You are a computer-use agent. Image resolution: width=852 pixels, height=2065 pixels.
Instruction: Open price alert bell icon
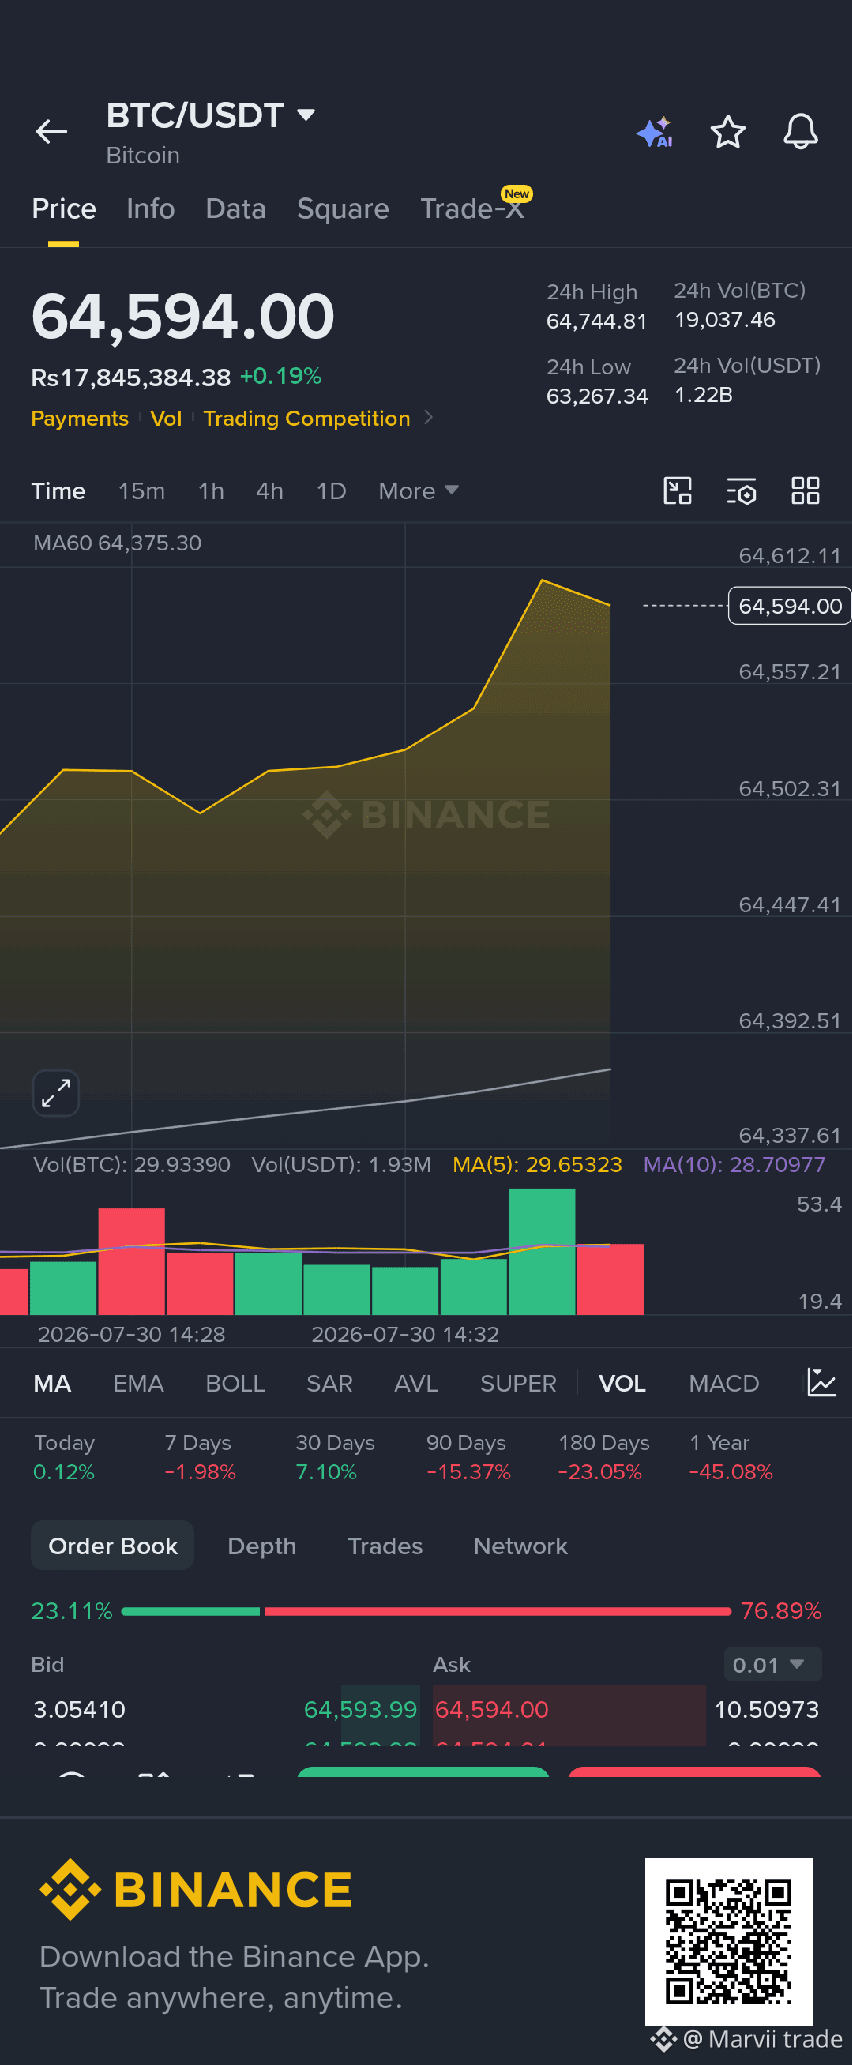[800, 131]
